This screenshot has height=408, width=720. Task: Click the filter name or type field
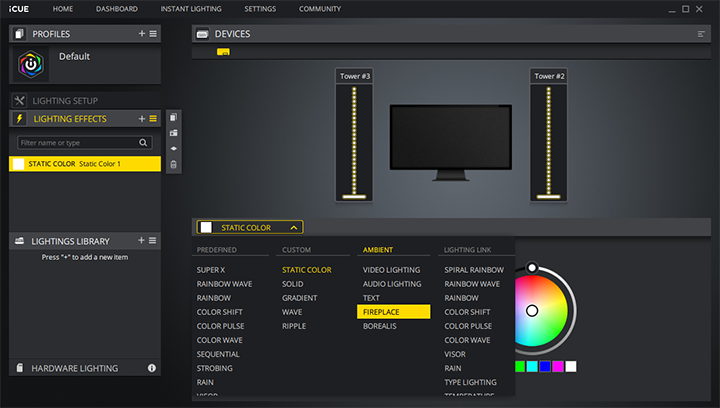coord(76,143)
